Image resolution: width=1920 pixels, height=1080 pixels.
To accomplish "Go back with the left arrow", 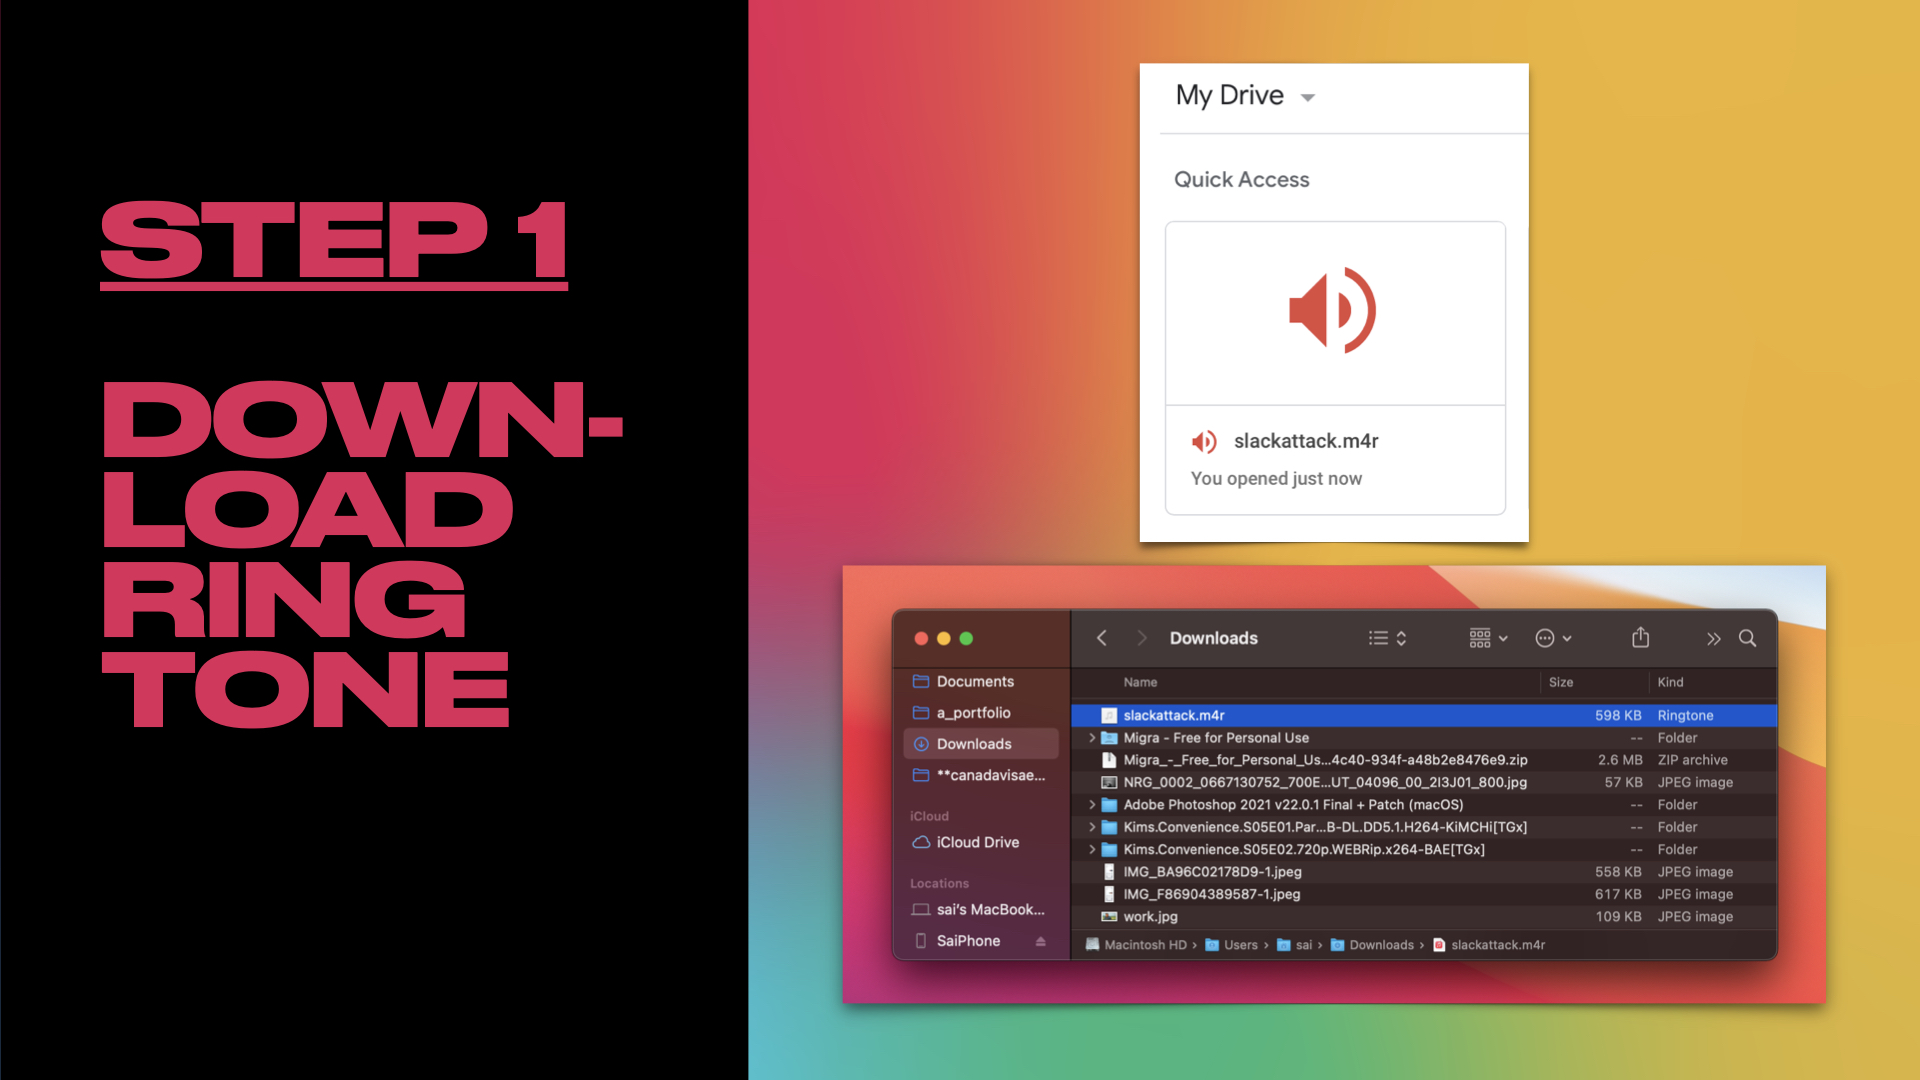I will pyautogui.click(x=1102, y=638).
